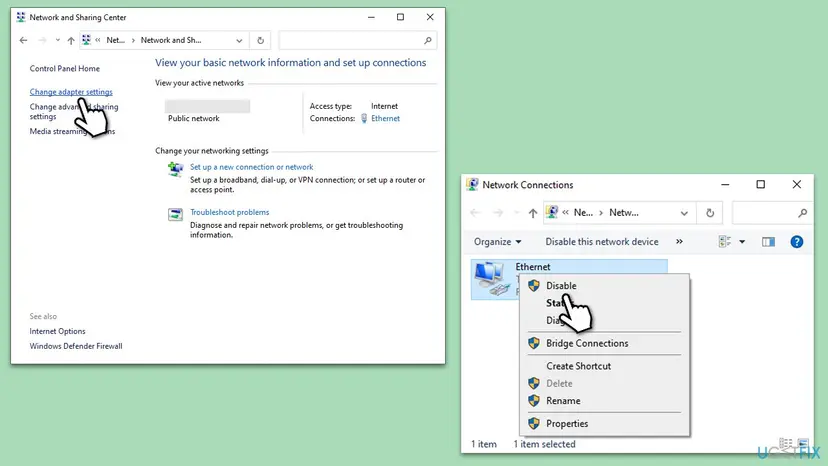828x466 pixels.
Task: Refresh the Network Connections window
Action: click(710, 213)
